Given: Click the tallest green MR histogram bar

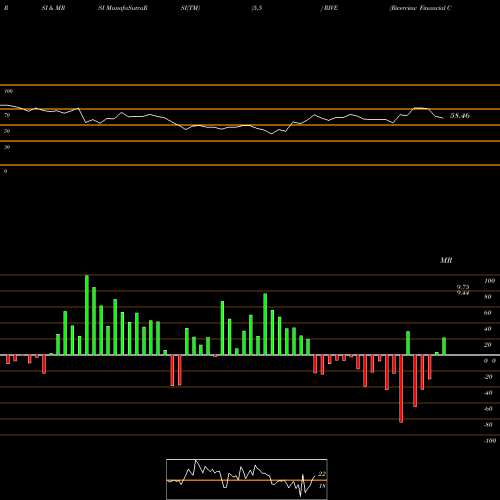Looking at the screenshot, I should point(87,315).
